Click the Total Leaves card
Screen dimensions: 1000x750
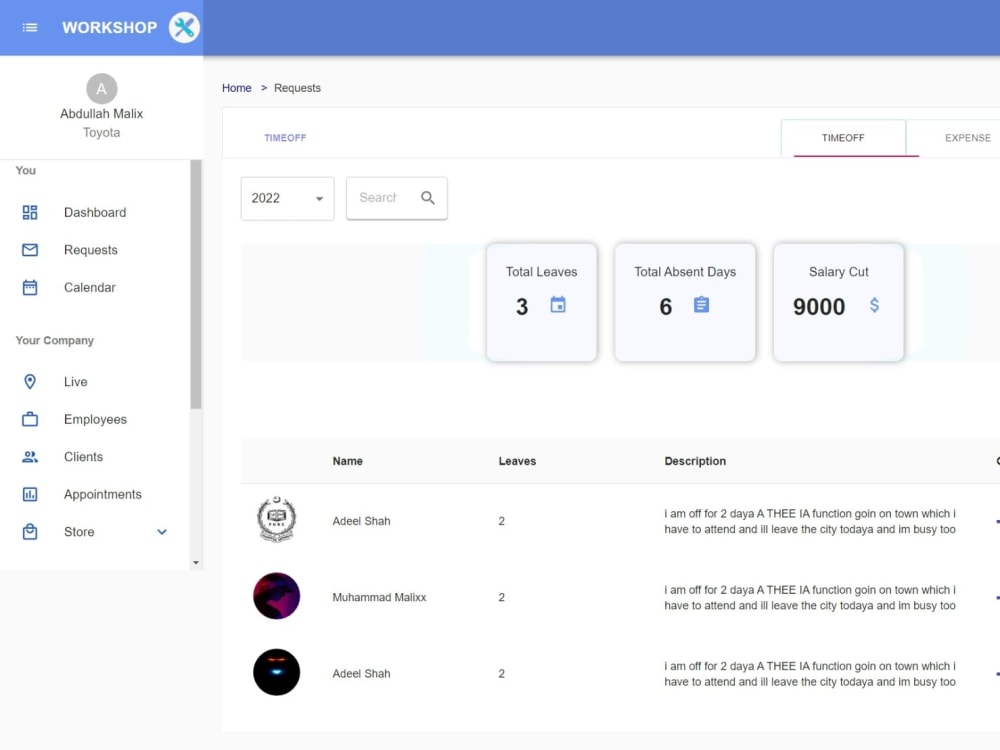pyautogui.click(x=541, y=302)
